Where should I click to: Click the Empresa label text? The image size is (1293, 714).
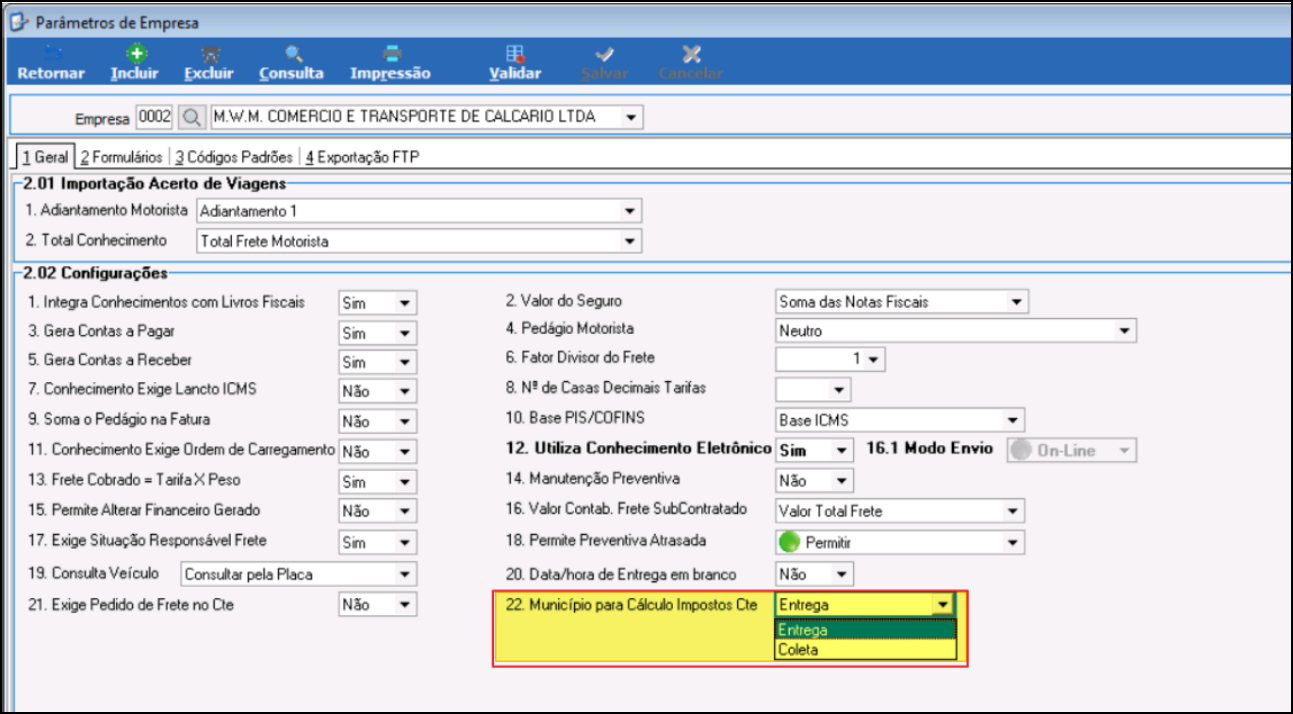[102, 119]
